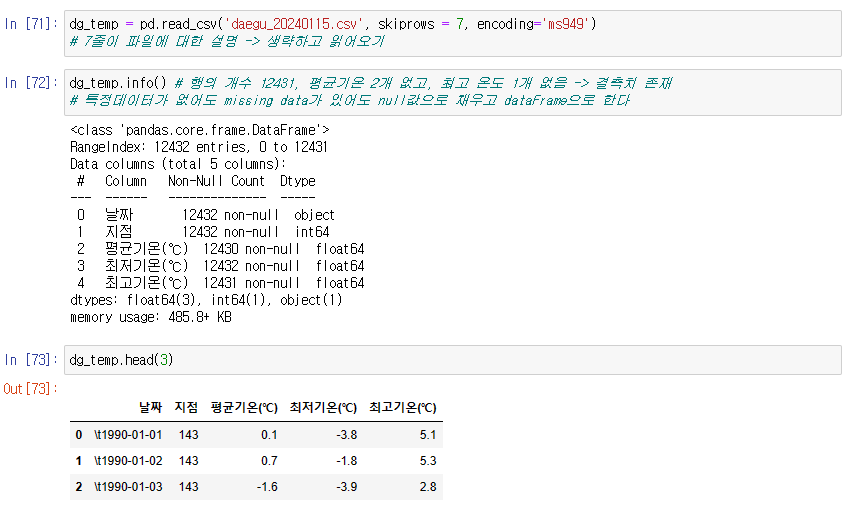Screen dimensions: 847x505
Task: Click the 날짜 column header in table
Action: (x=150, y=407)
